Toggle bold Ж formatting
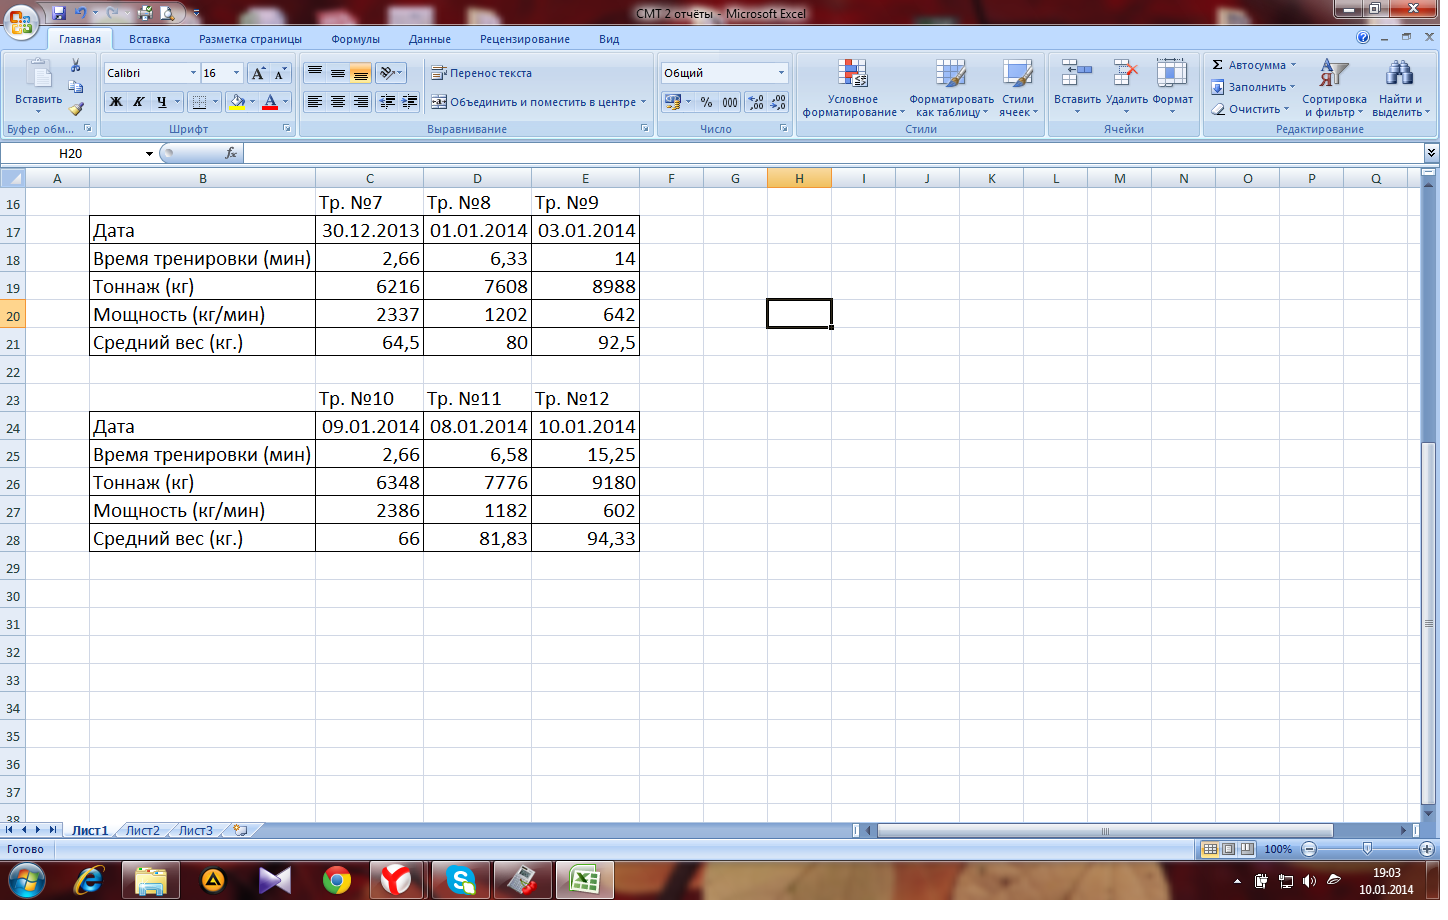This screenshot has width=1448, height=920. [x=116, y=102]
